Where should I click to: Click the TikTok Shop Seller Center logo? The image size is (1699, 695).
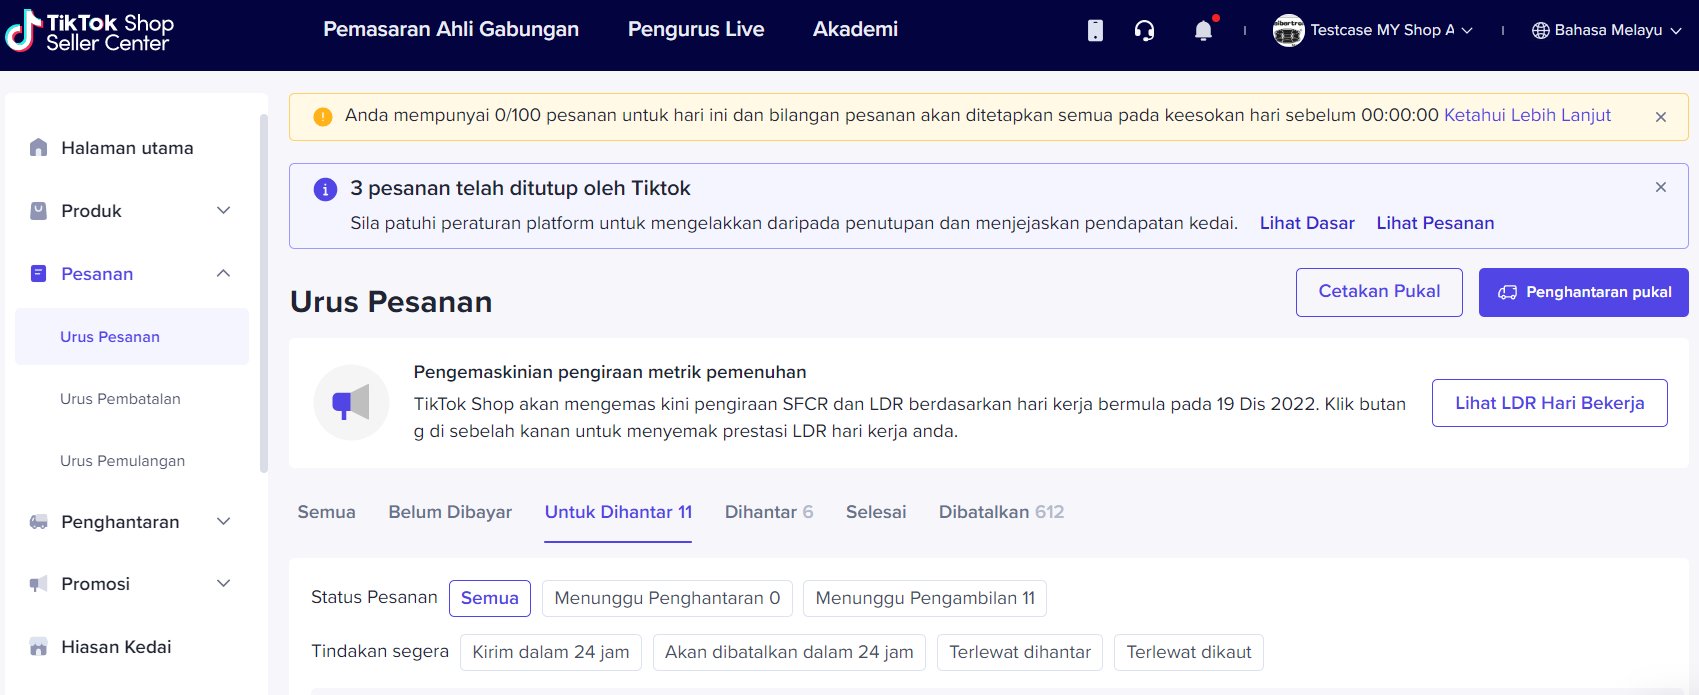90,31
